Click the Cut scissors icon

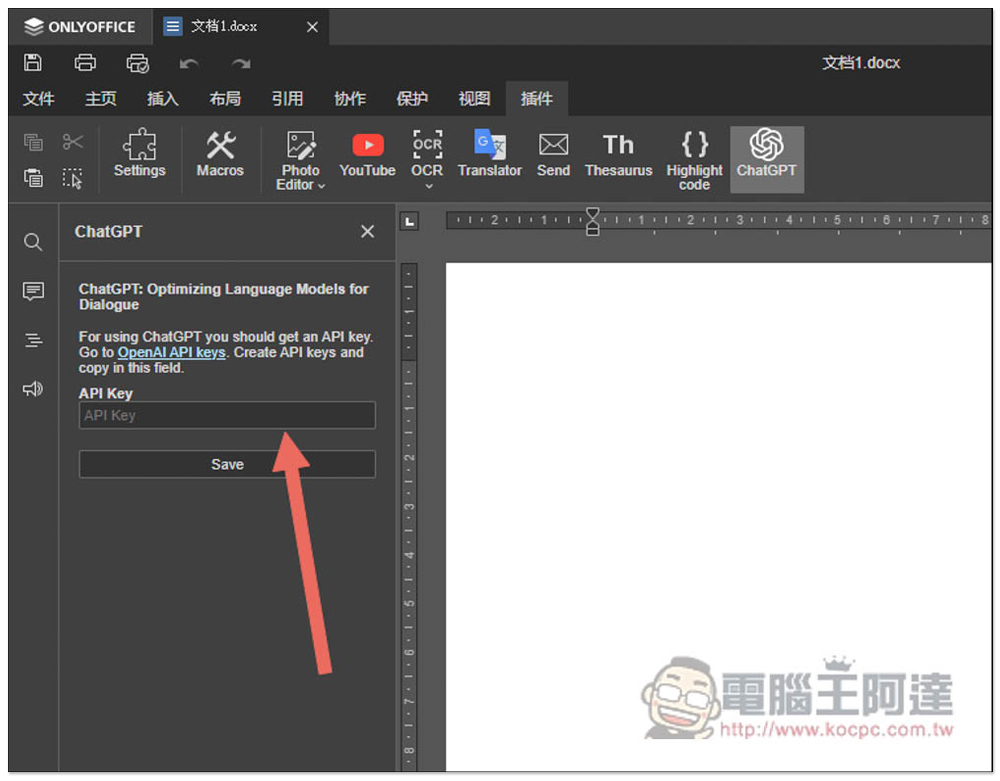coord(73,142)
